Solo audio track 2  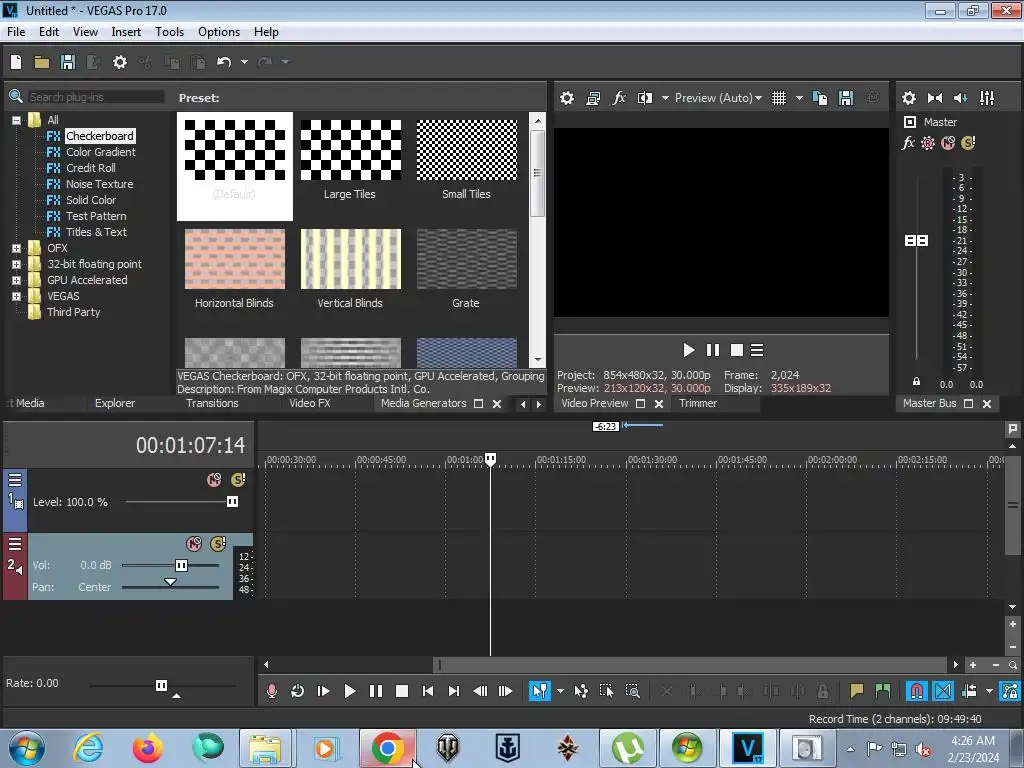217,543
